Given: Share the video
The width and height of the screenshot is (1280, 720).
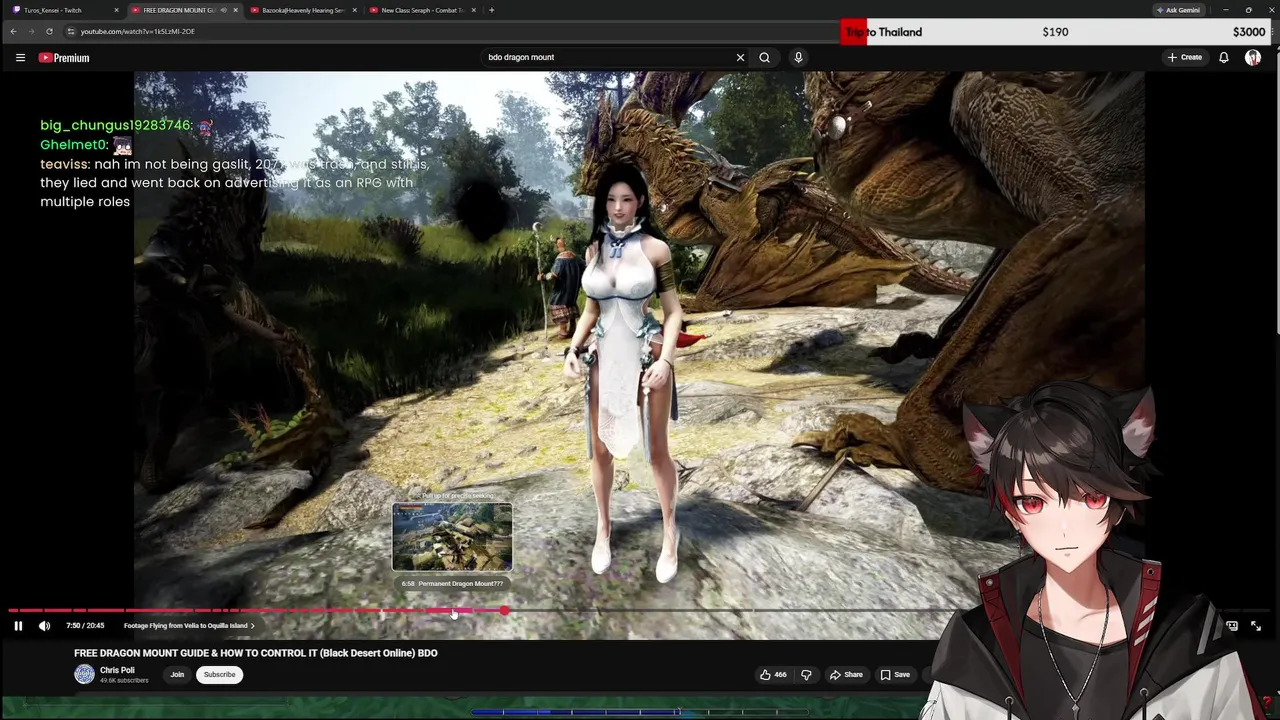Looking at the screenshot, I should (846, 675).
